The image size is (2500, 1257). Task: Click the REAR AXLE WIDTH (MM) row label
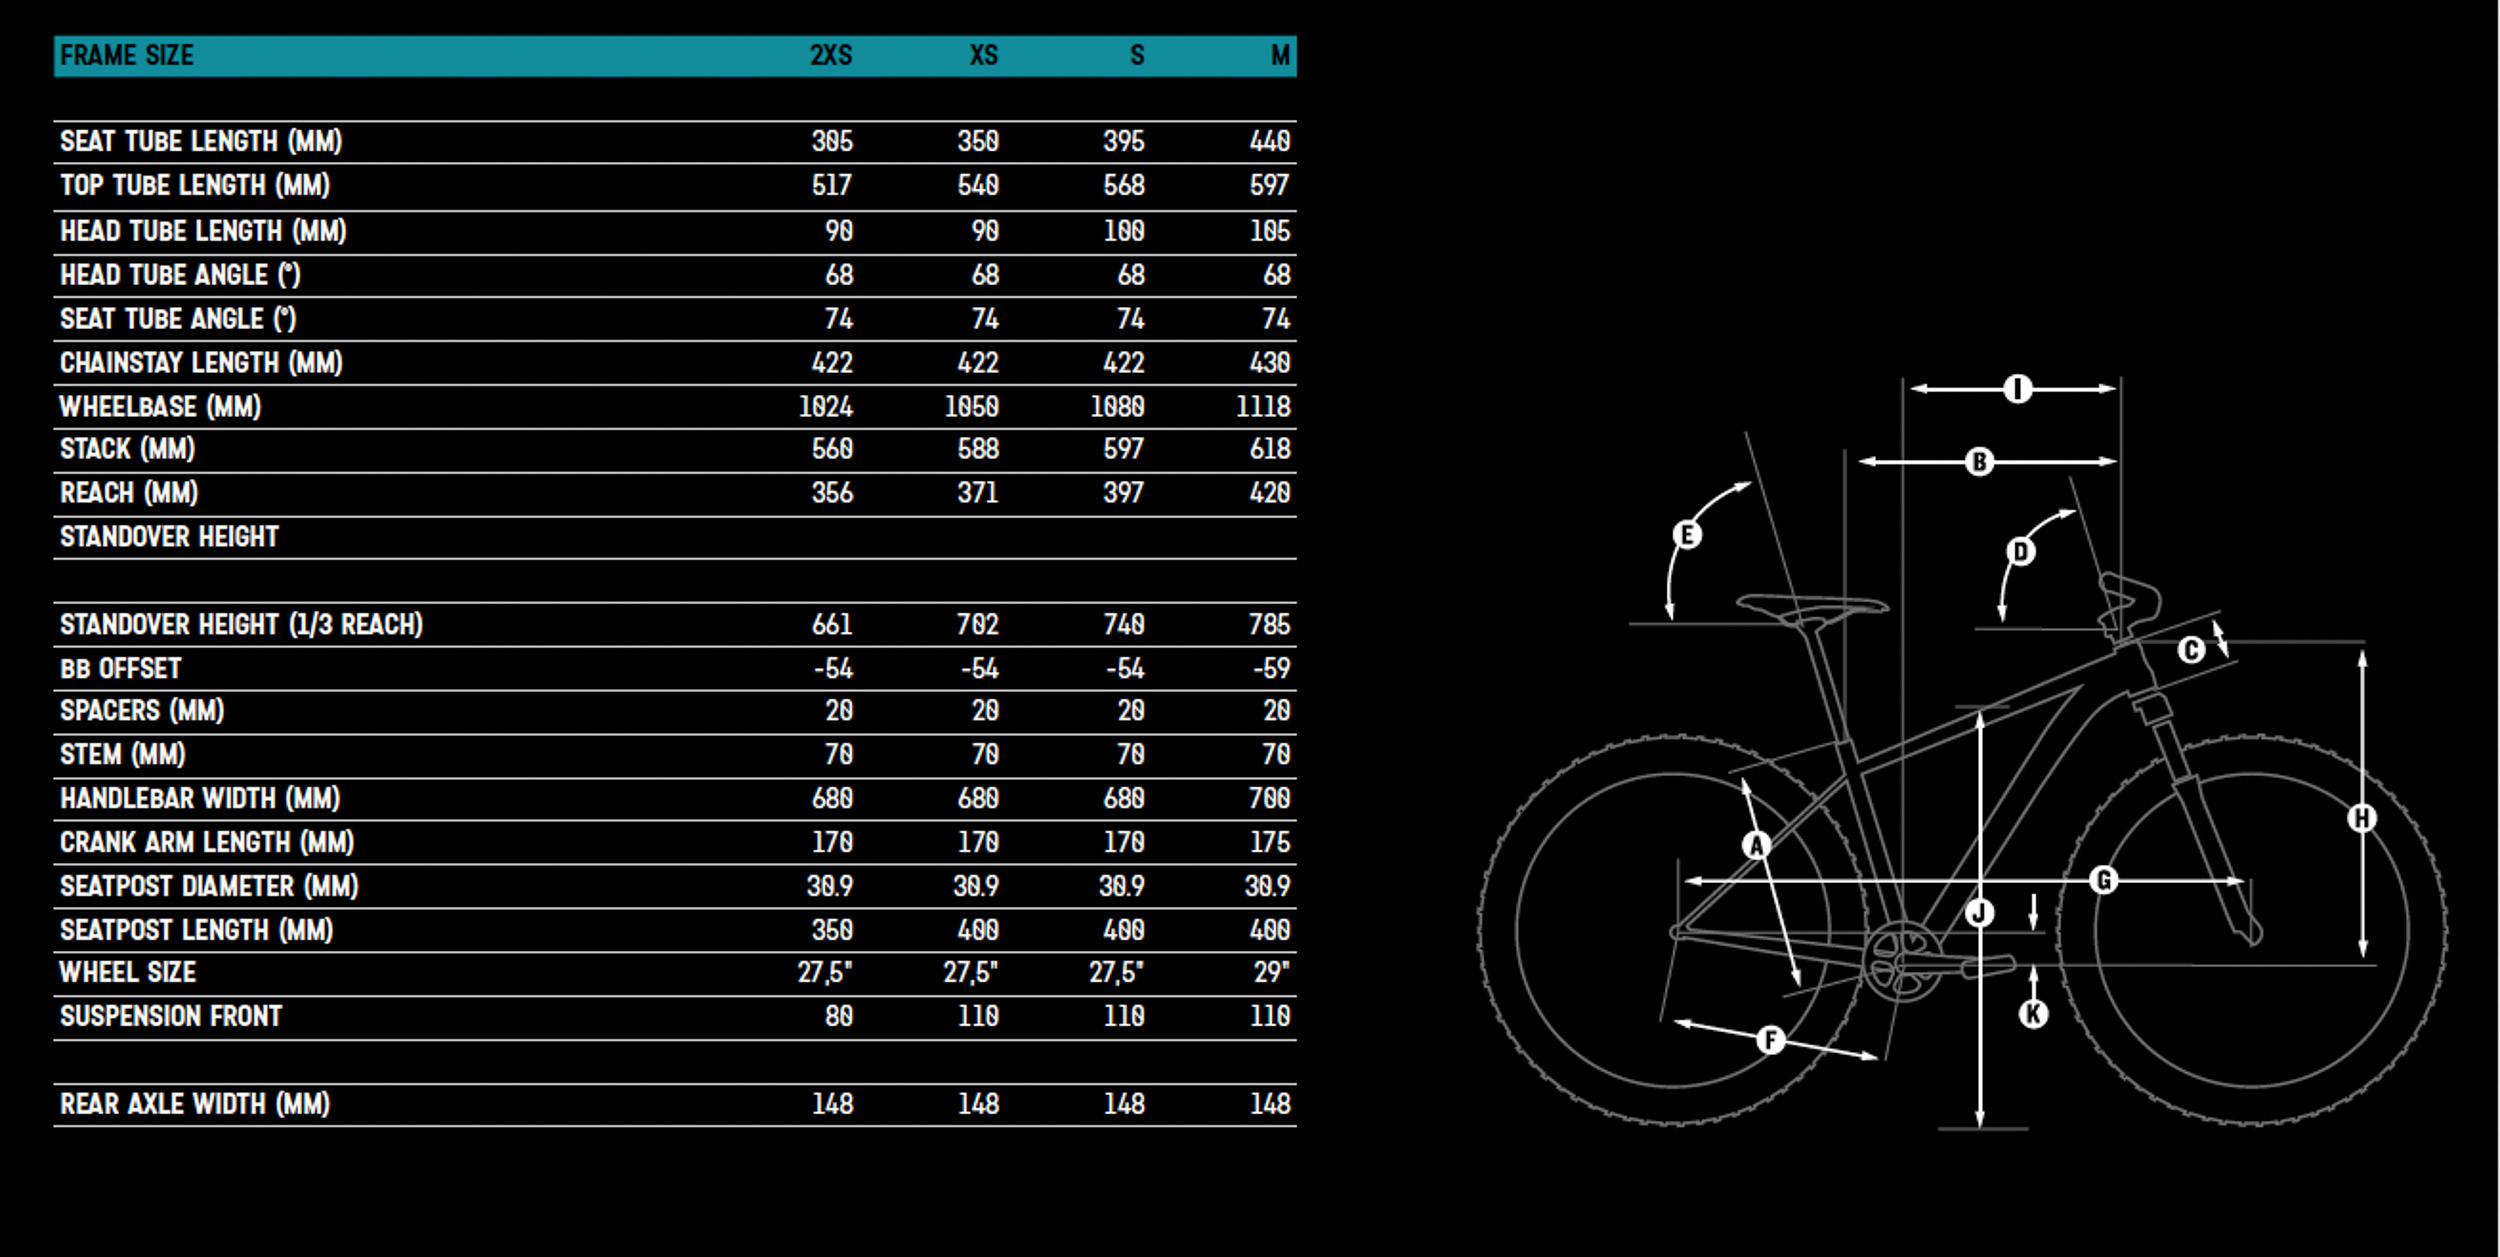[x=195, y=1104]
